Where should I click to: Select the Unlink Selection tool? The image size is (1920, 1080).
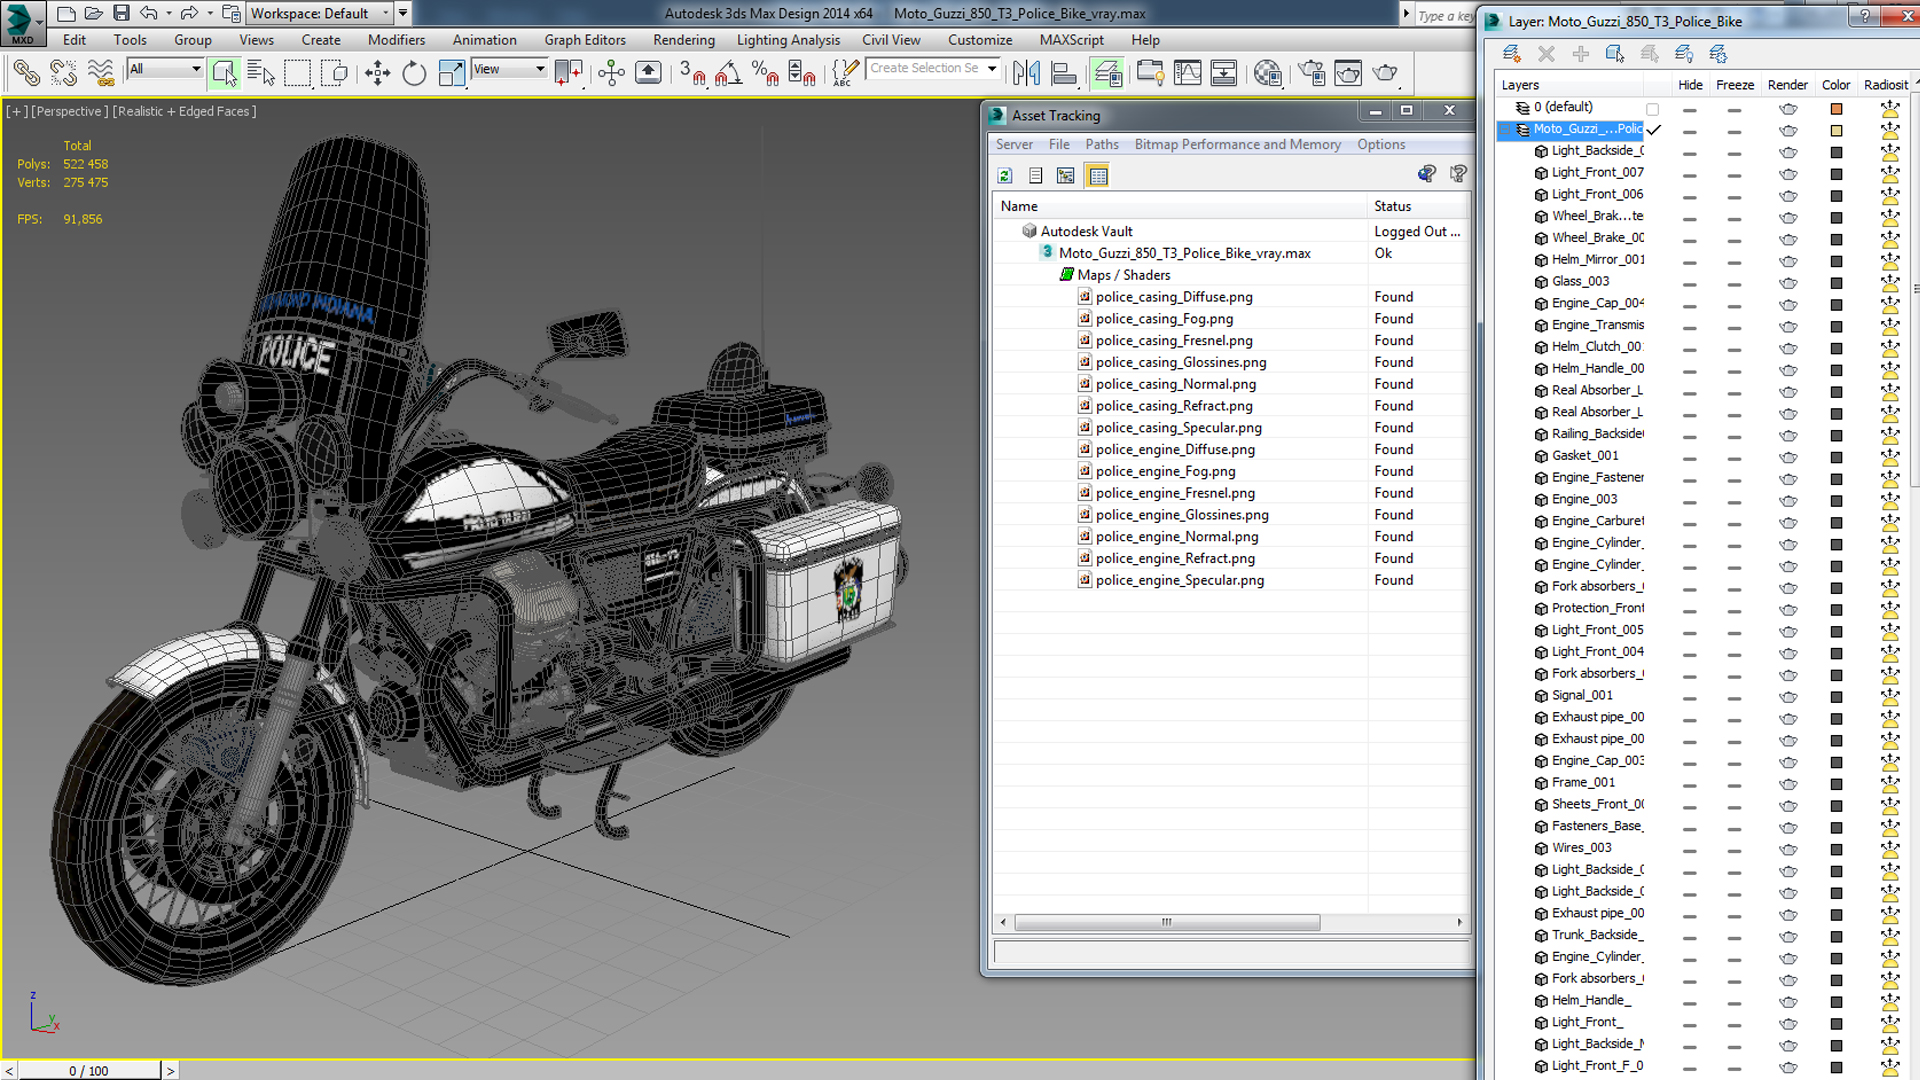tap(63, 73)
